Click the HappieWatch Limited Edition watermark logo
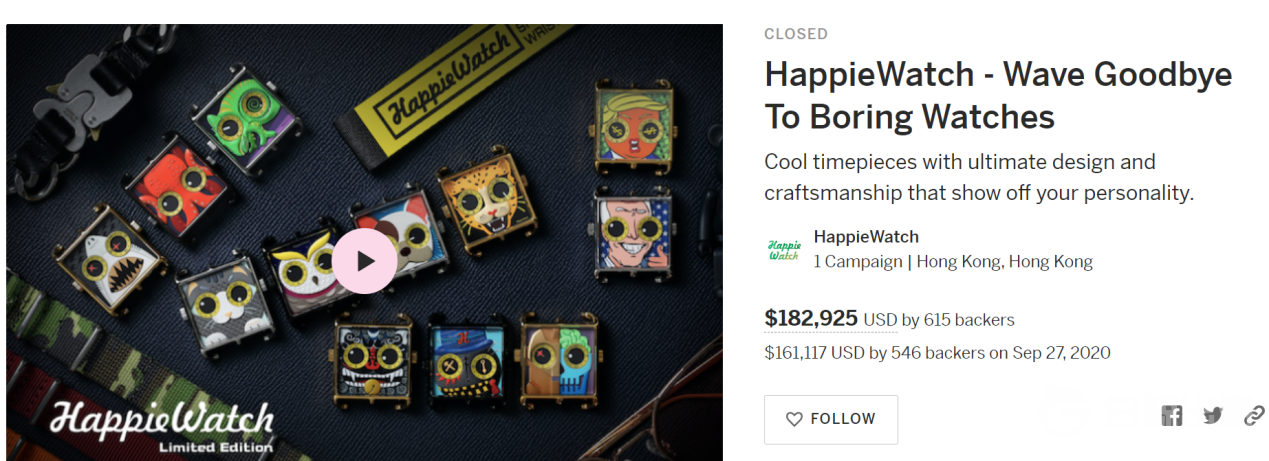Screen dimensions: 1269x461 coord(162,426)
